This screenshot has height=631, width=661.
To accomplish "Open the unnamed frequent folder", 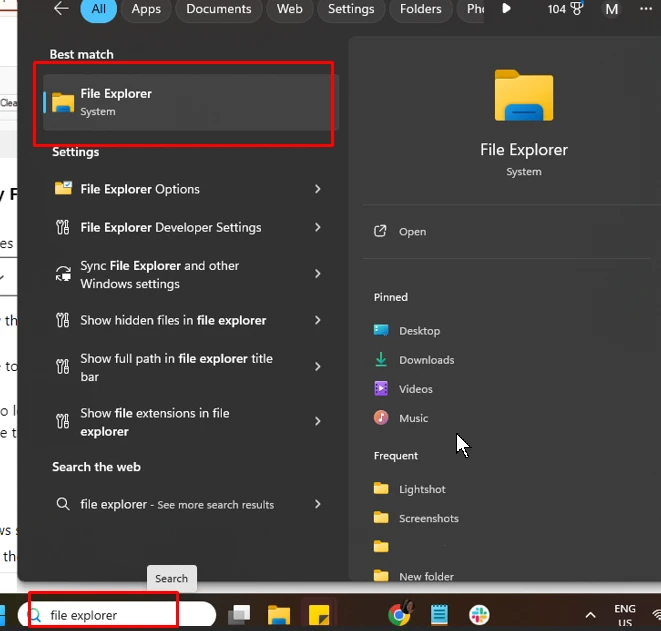I will coord(381,547).
